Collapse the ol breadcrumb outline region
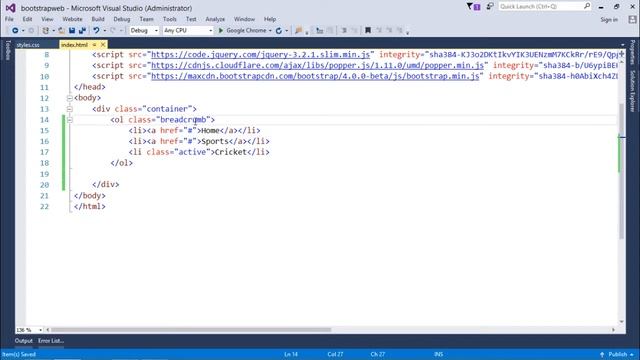 [69, 120]
